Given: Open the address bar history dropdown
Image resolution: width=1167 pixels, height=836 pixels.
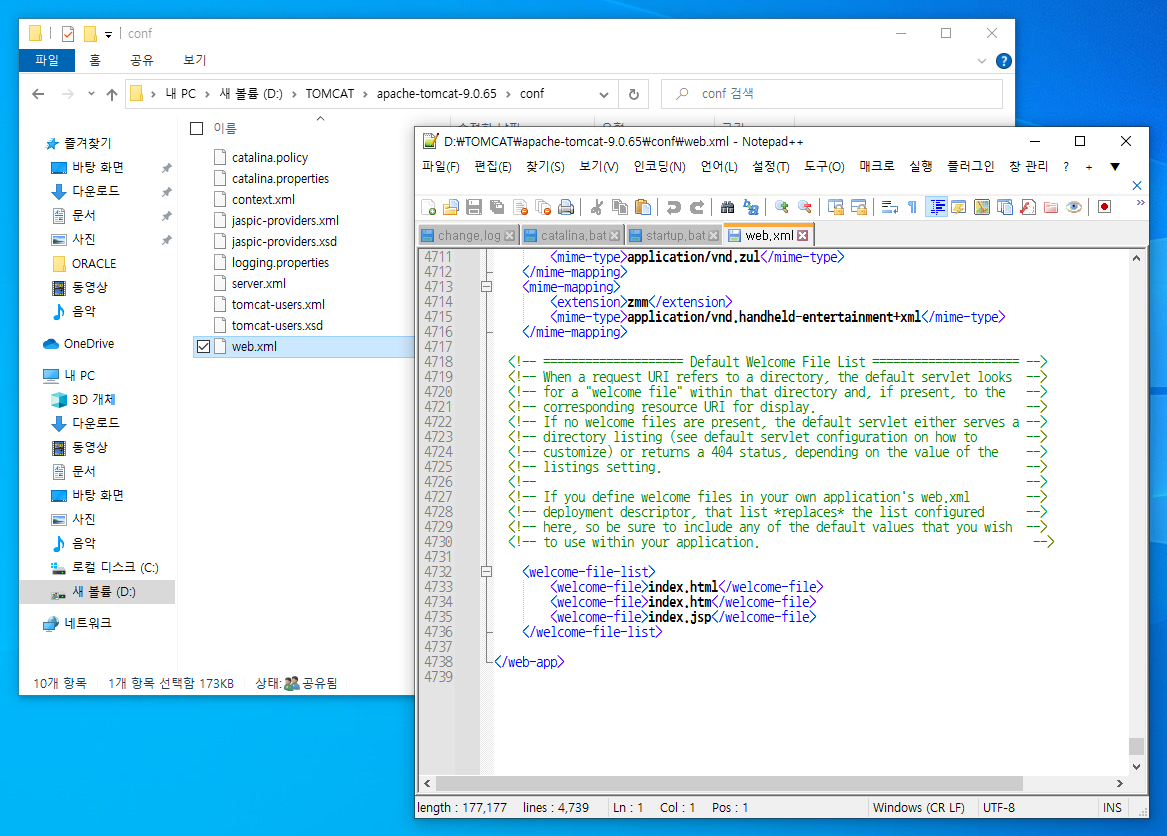Looking at the screenshot, I should (x=604, y=94).
